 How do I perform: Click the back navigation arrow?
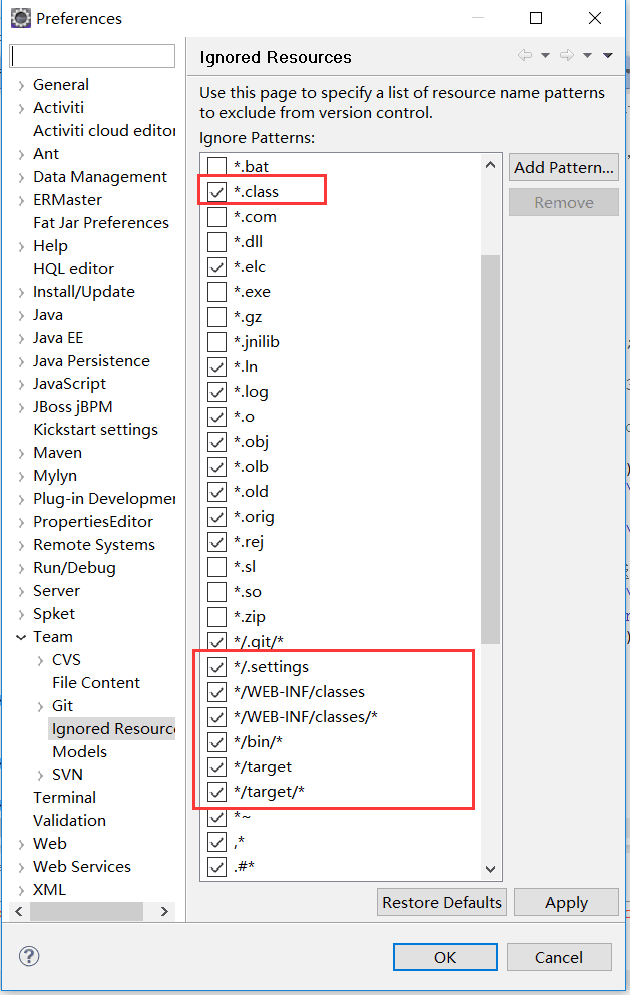(x=525, y=56)
